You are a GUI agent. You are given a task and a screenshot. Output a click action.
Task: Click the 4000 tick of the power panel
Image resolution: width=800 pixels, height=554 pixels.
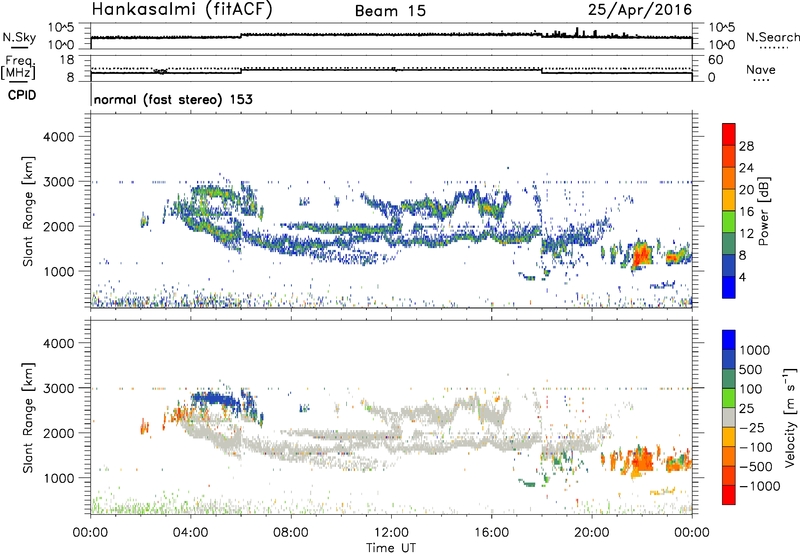point(58,137)
